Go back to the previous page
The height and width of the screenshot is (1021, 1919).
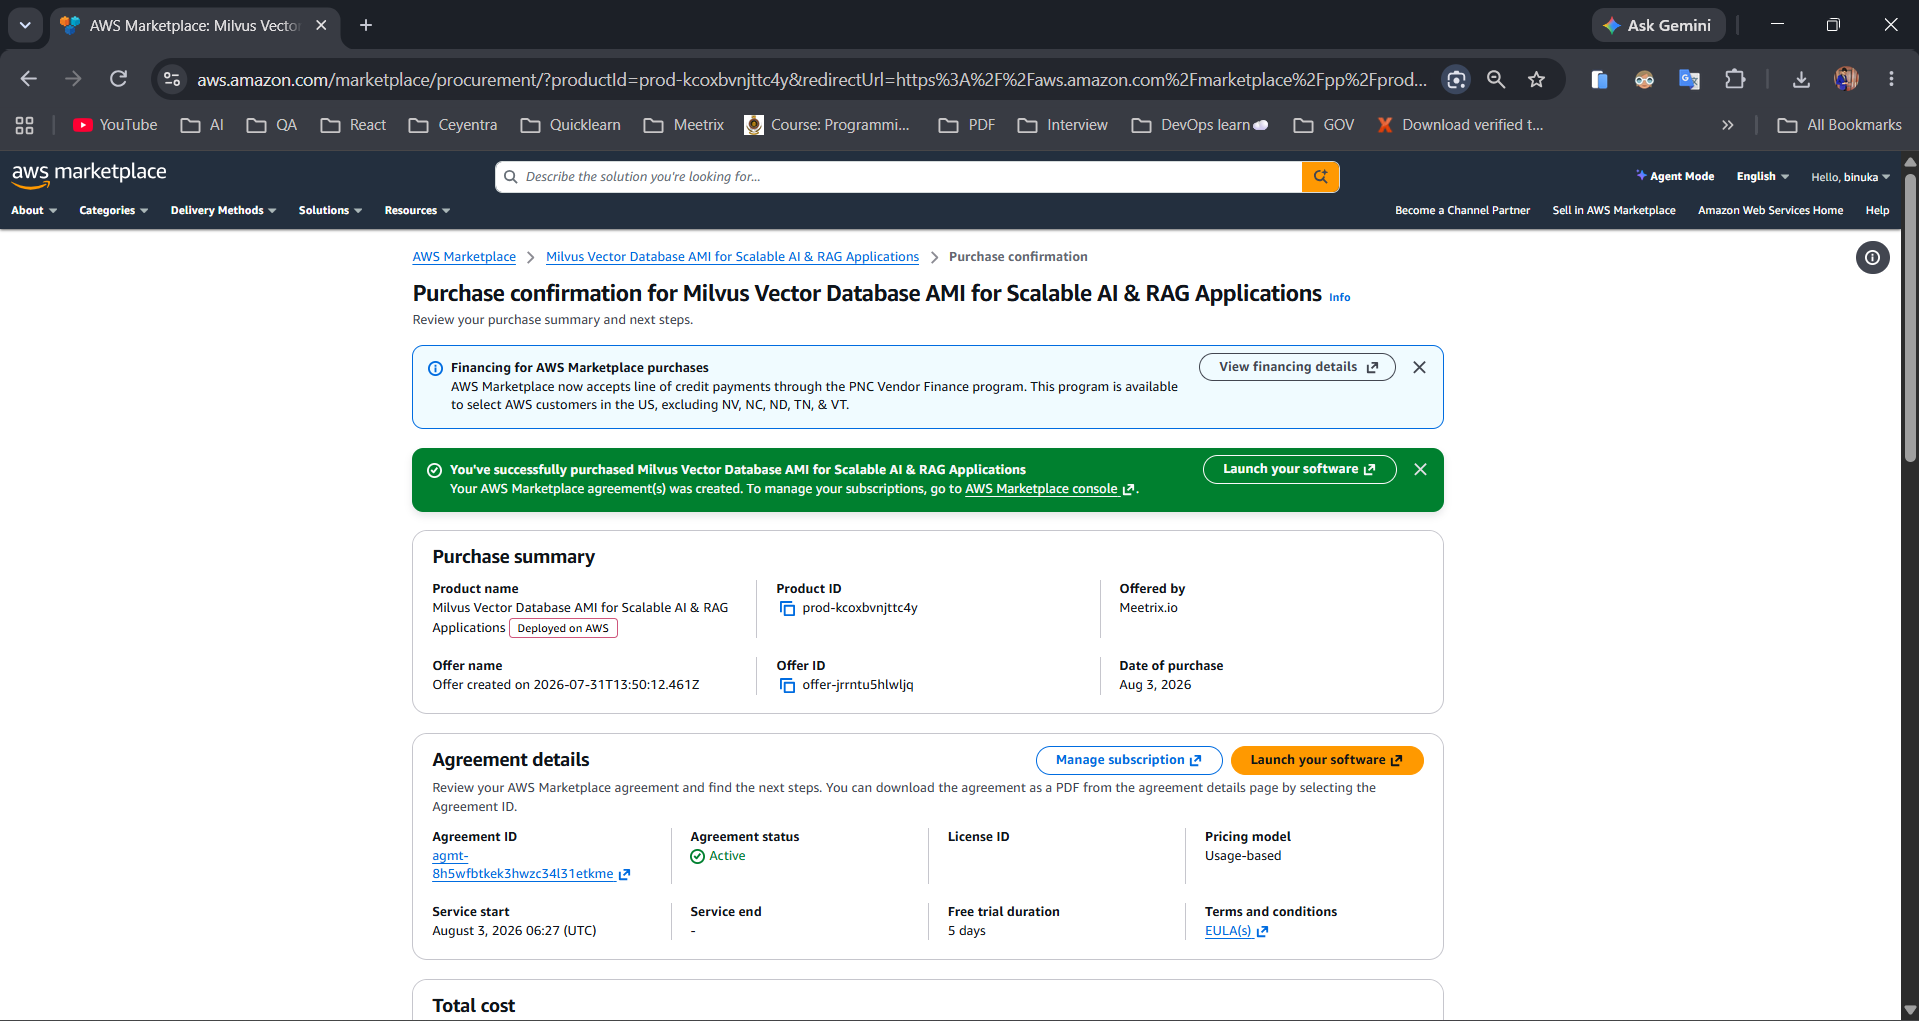pos(28,79)
